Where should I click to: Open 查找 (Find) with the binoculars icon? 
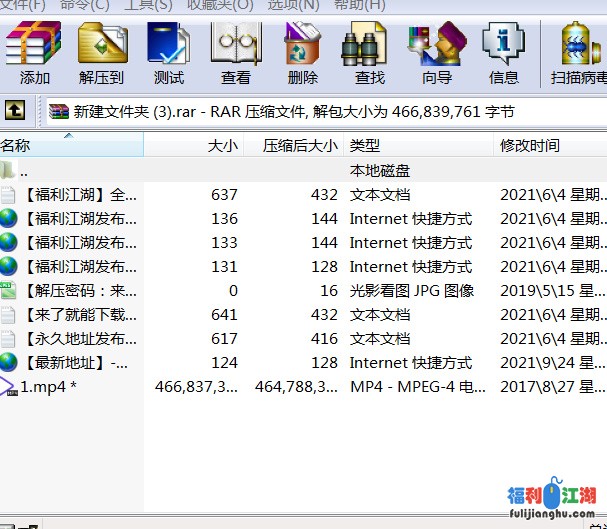click(x=369, y=54)
